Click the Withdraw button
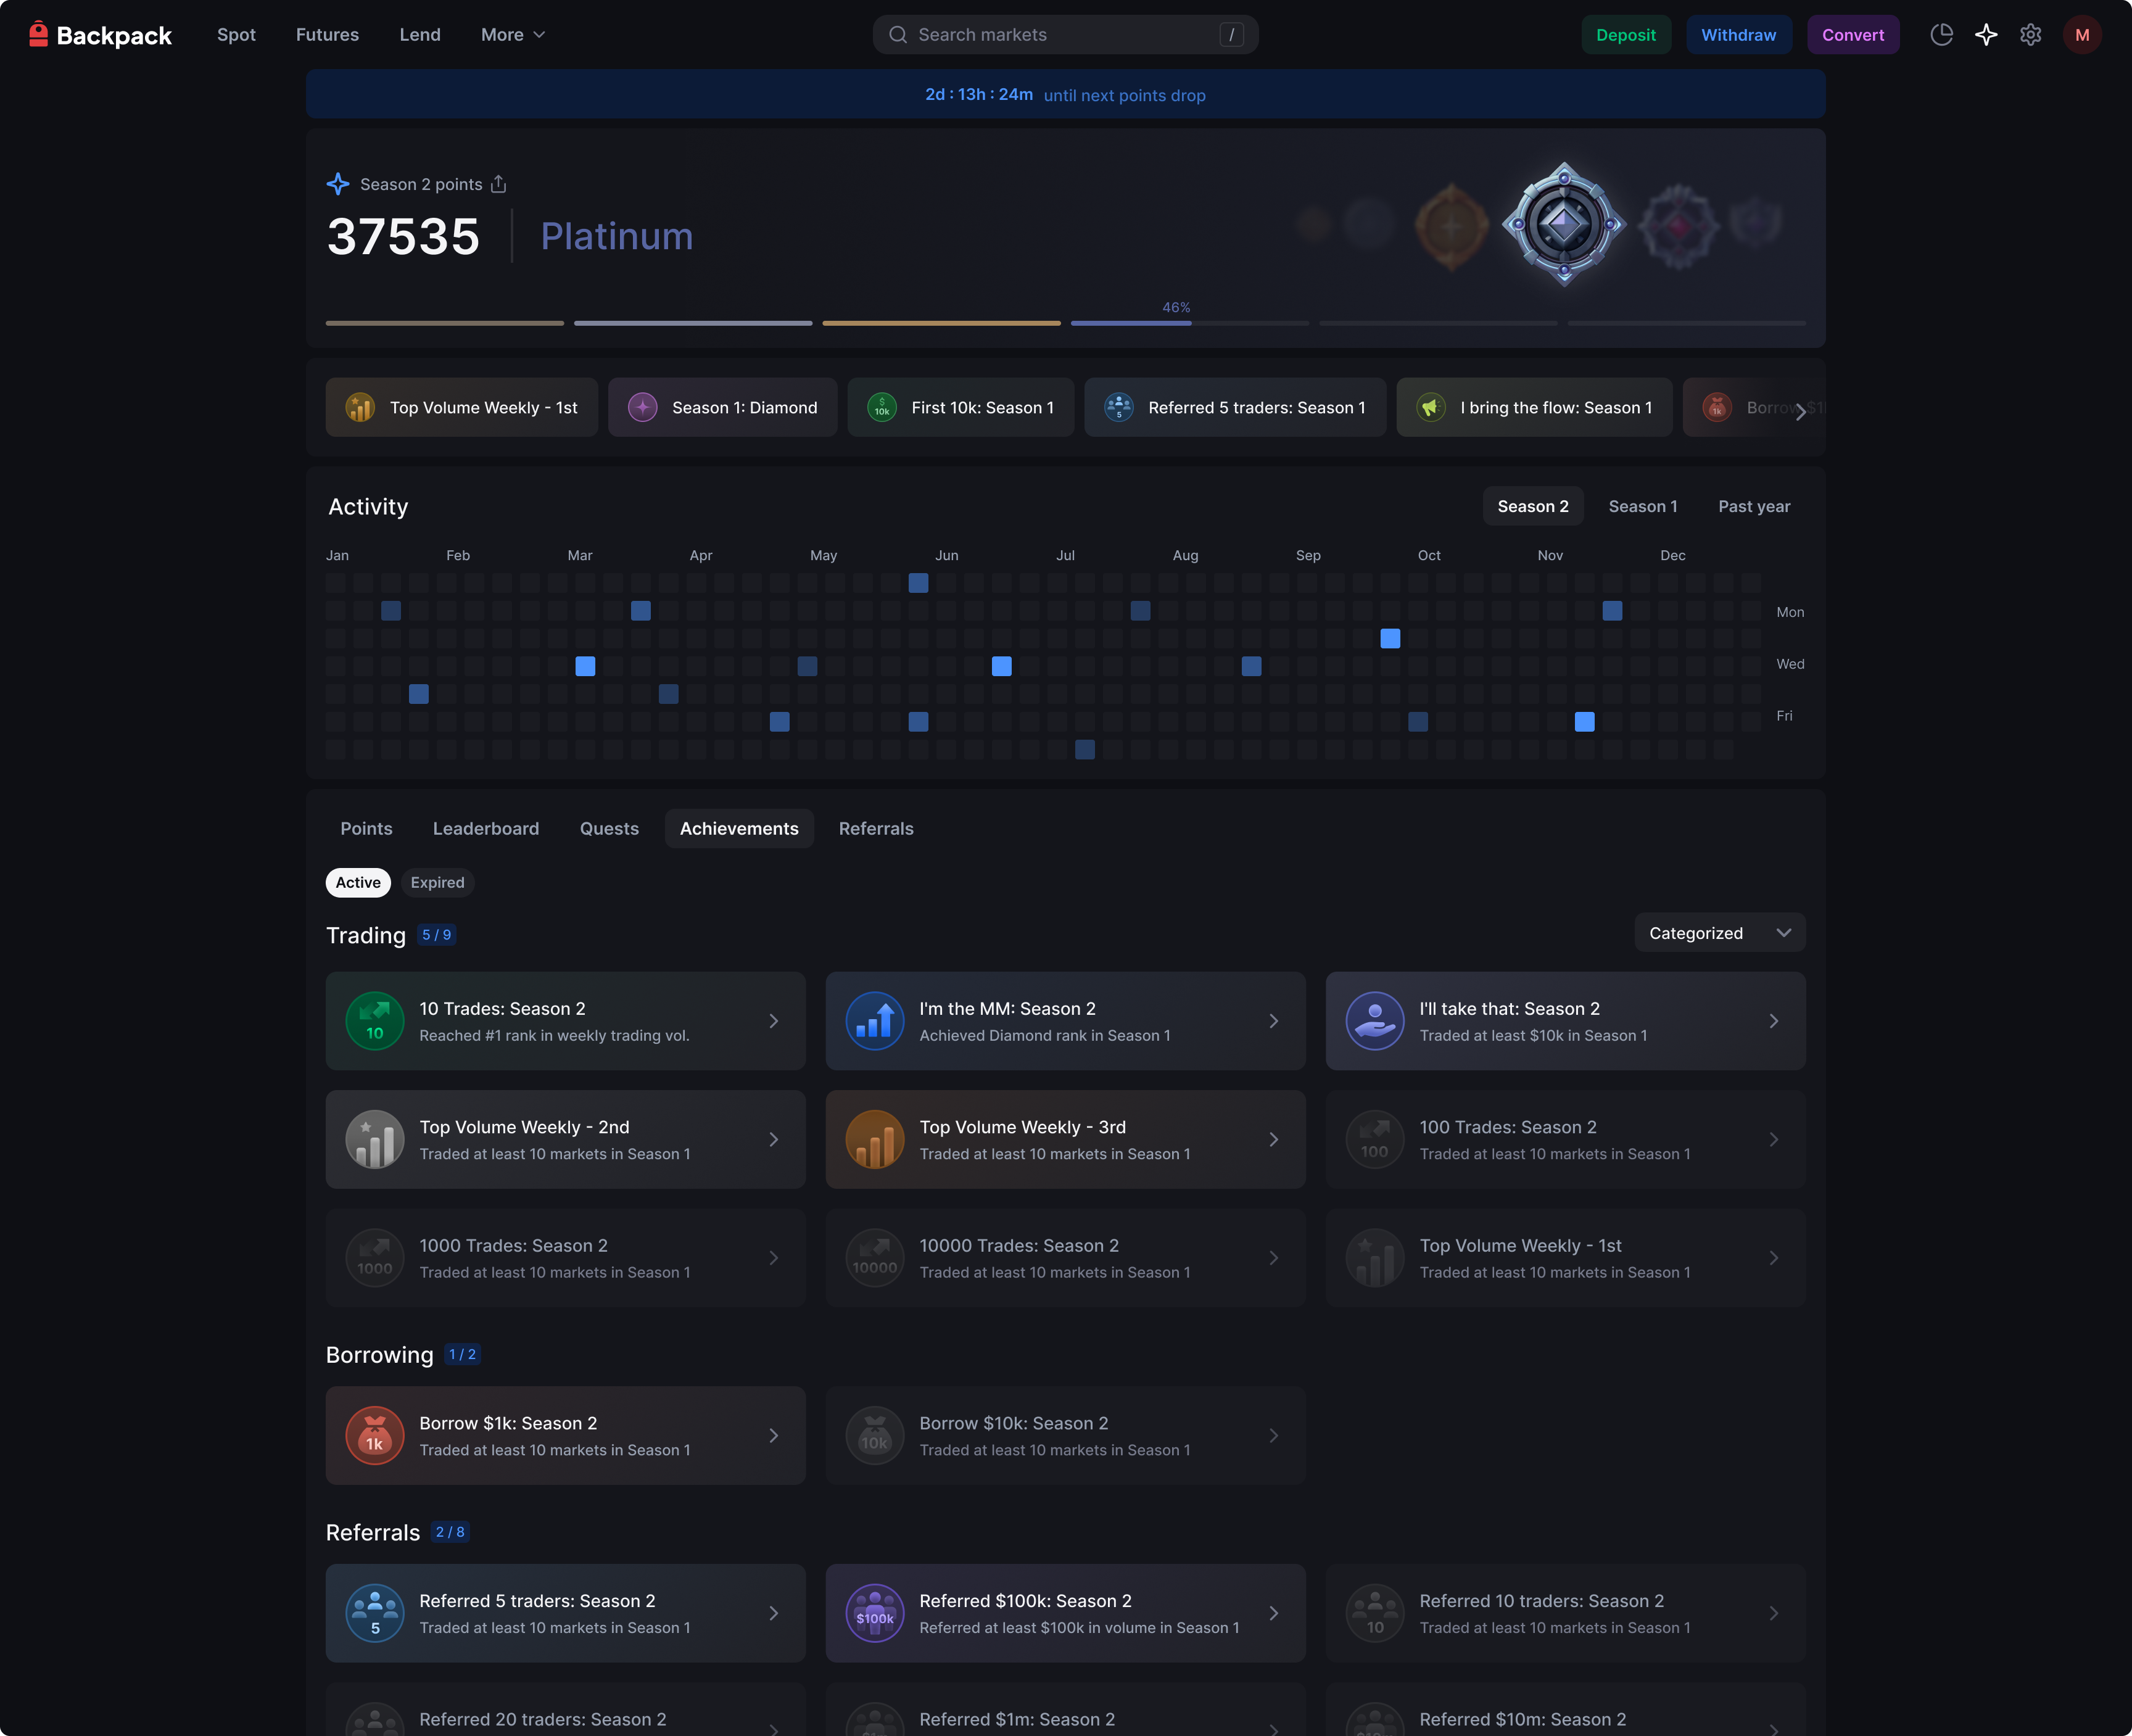Image resolution: width=2132 pixels, height=1736 pixels. (x=1739, y=35)
